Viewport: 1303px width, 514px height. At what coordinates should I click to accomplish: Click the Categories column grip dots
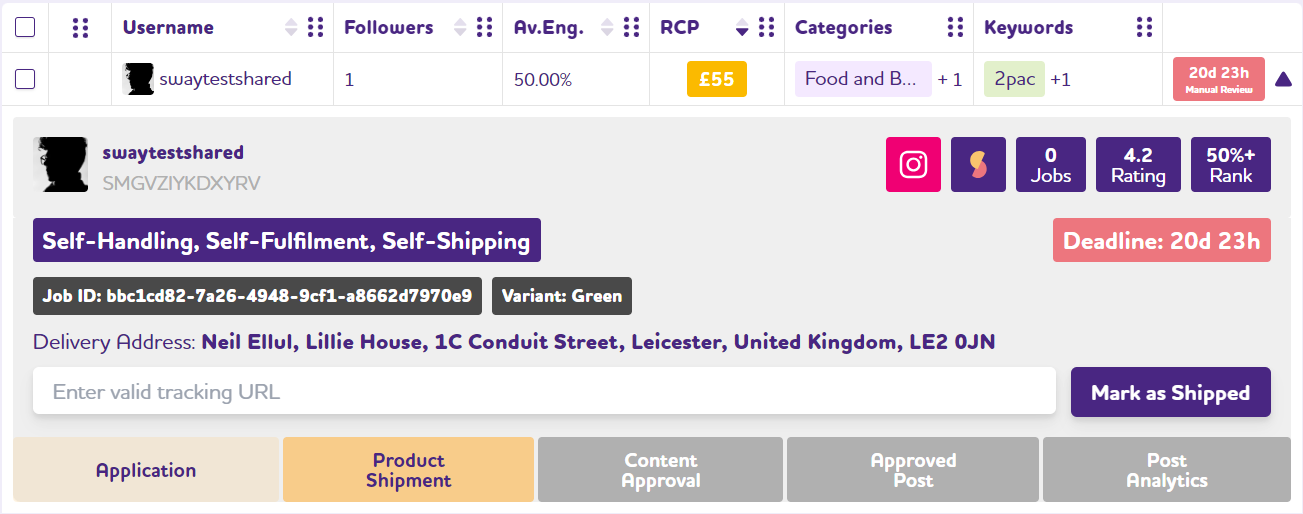click(956, 27)
